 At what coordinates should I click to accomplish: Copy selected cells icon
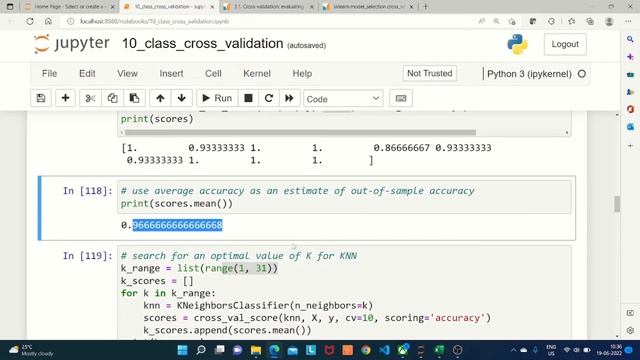pyautogui.click(x=112, y=98)
